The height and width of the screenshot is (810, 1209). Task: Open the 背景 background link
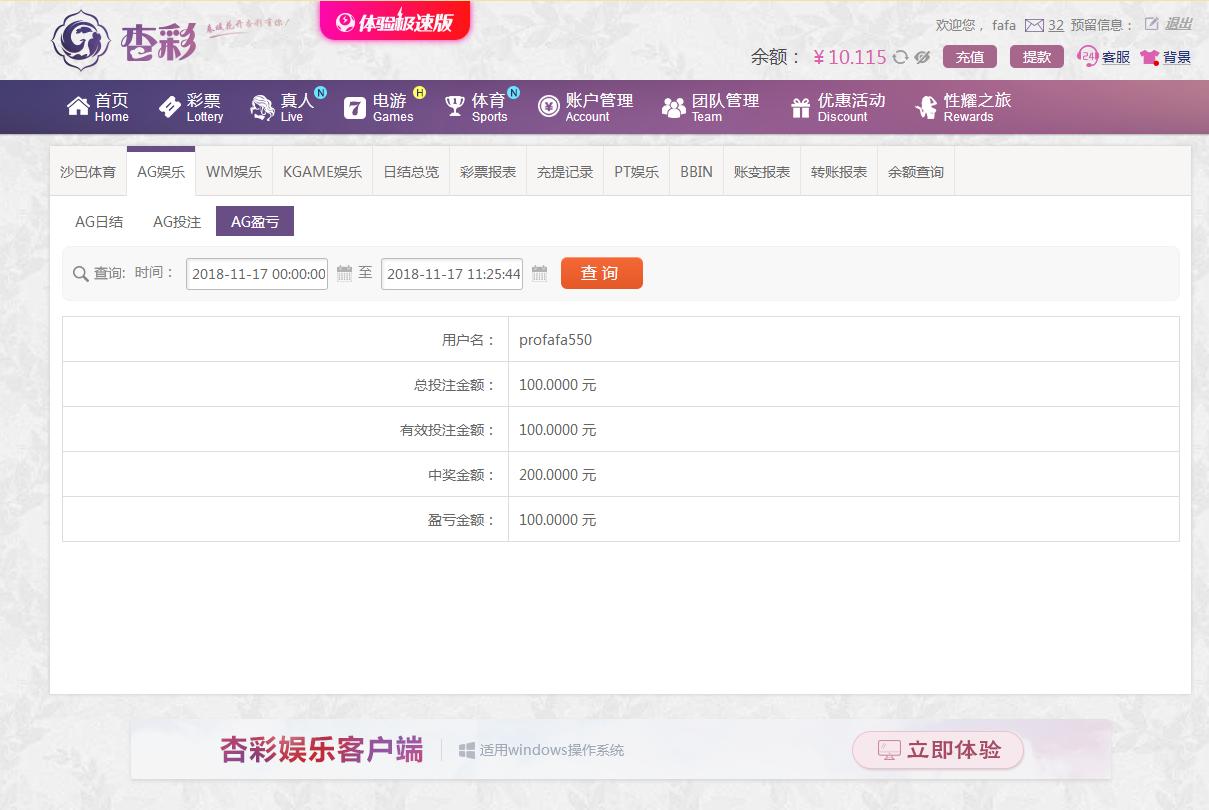1177,57
